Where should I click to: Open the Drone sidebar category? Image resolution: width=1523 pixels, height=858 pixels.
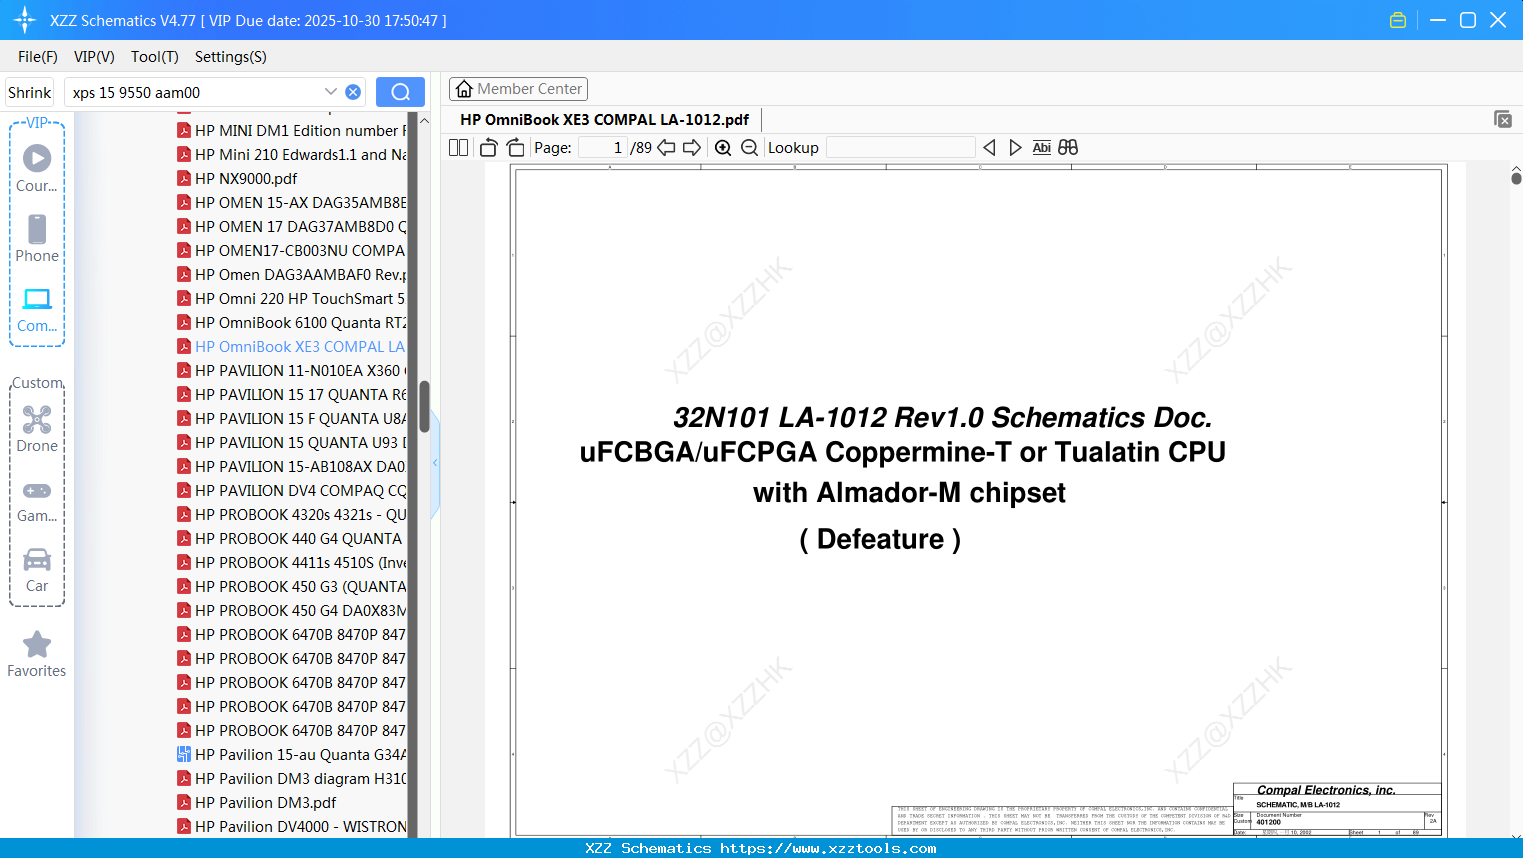pyautogui.click(x=37, y=429)
